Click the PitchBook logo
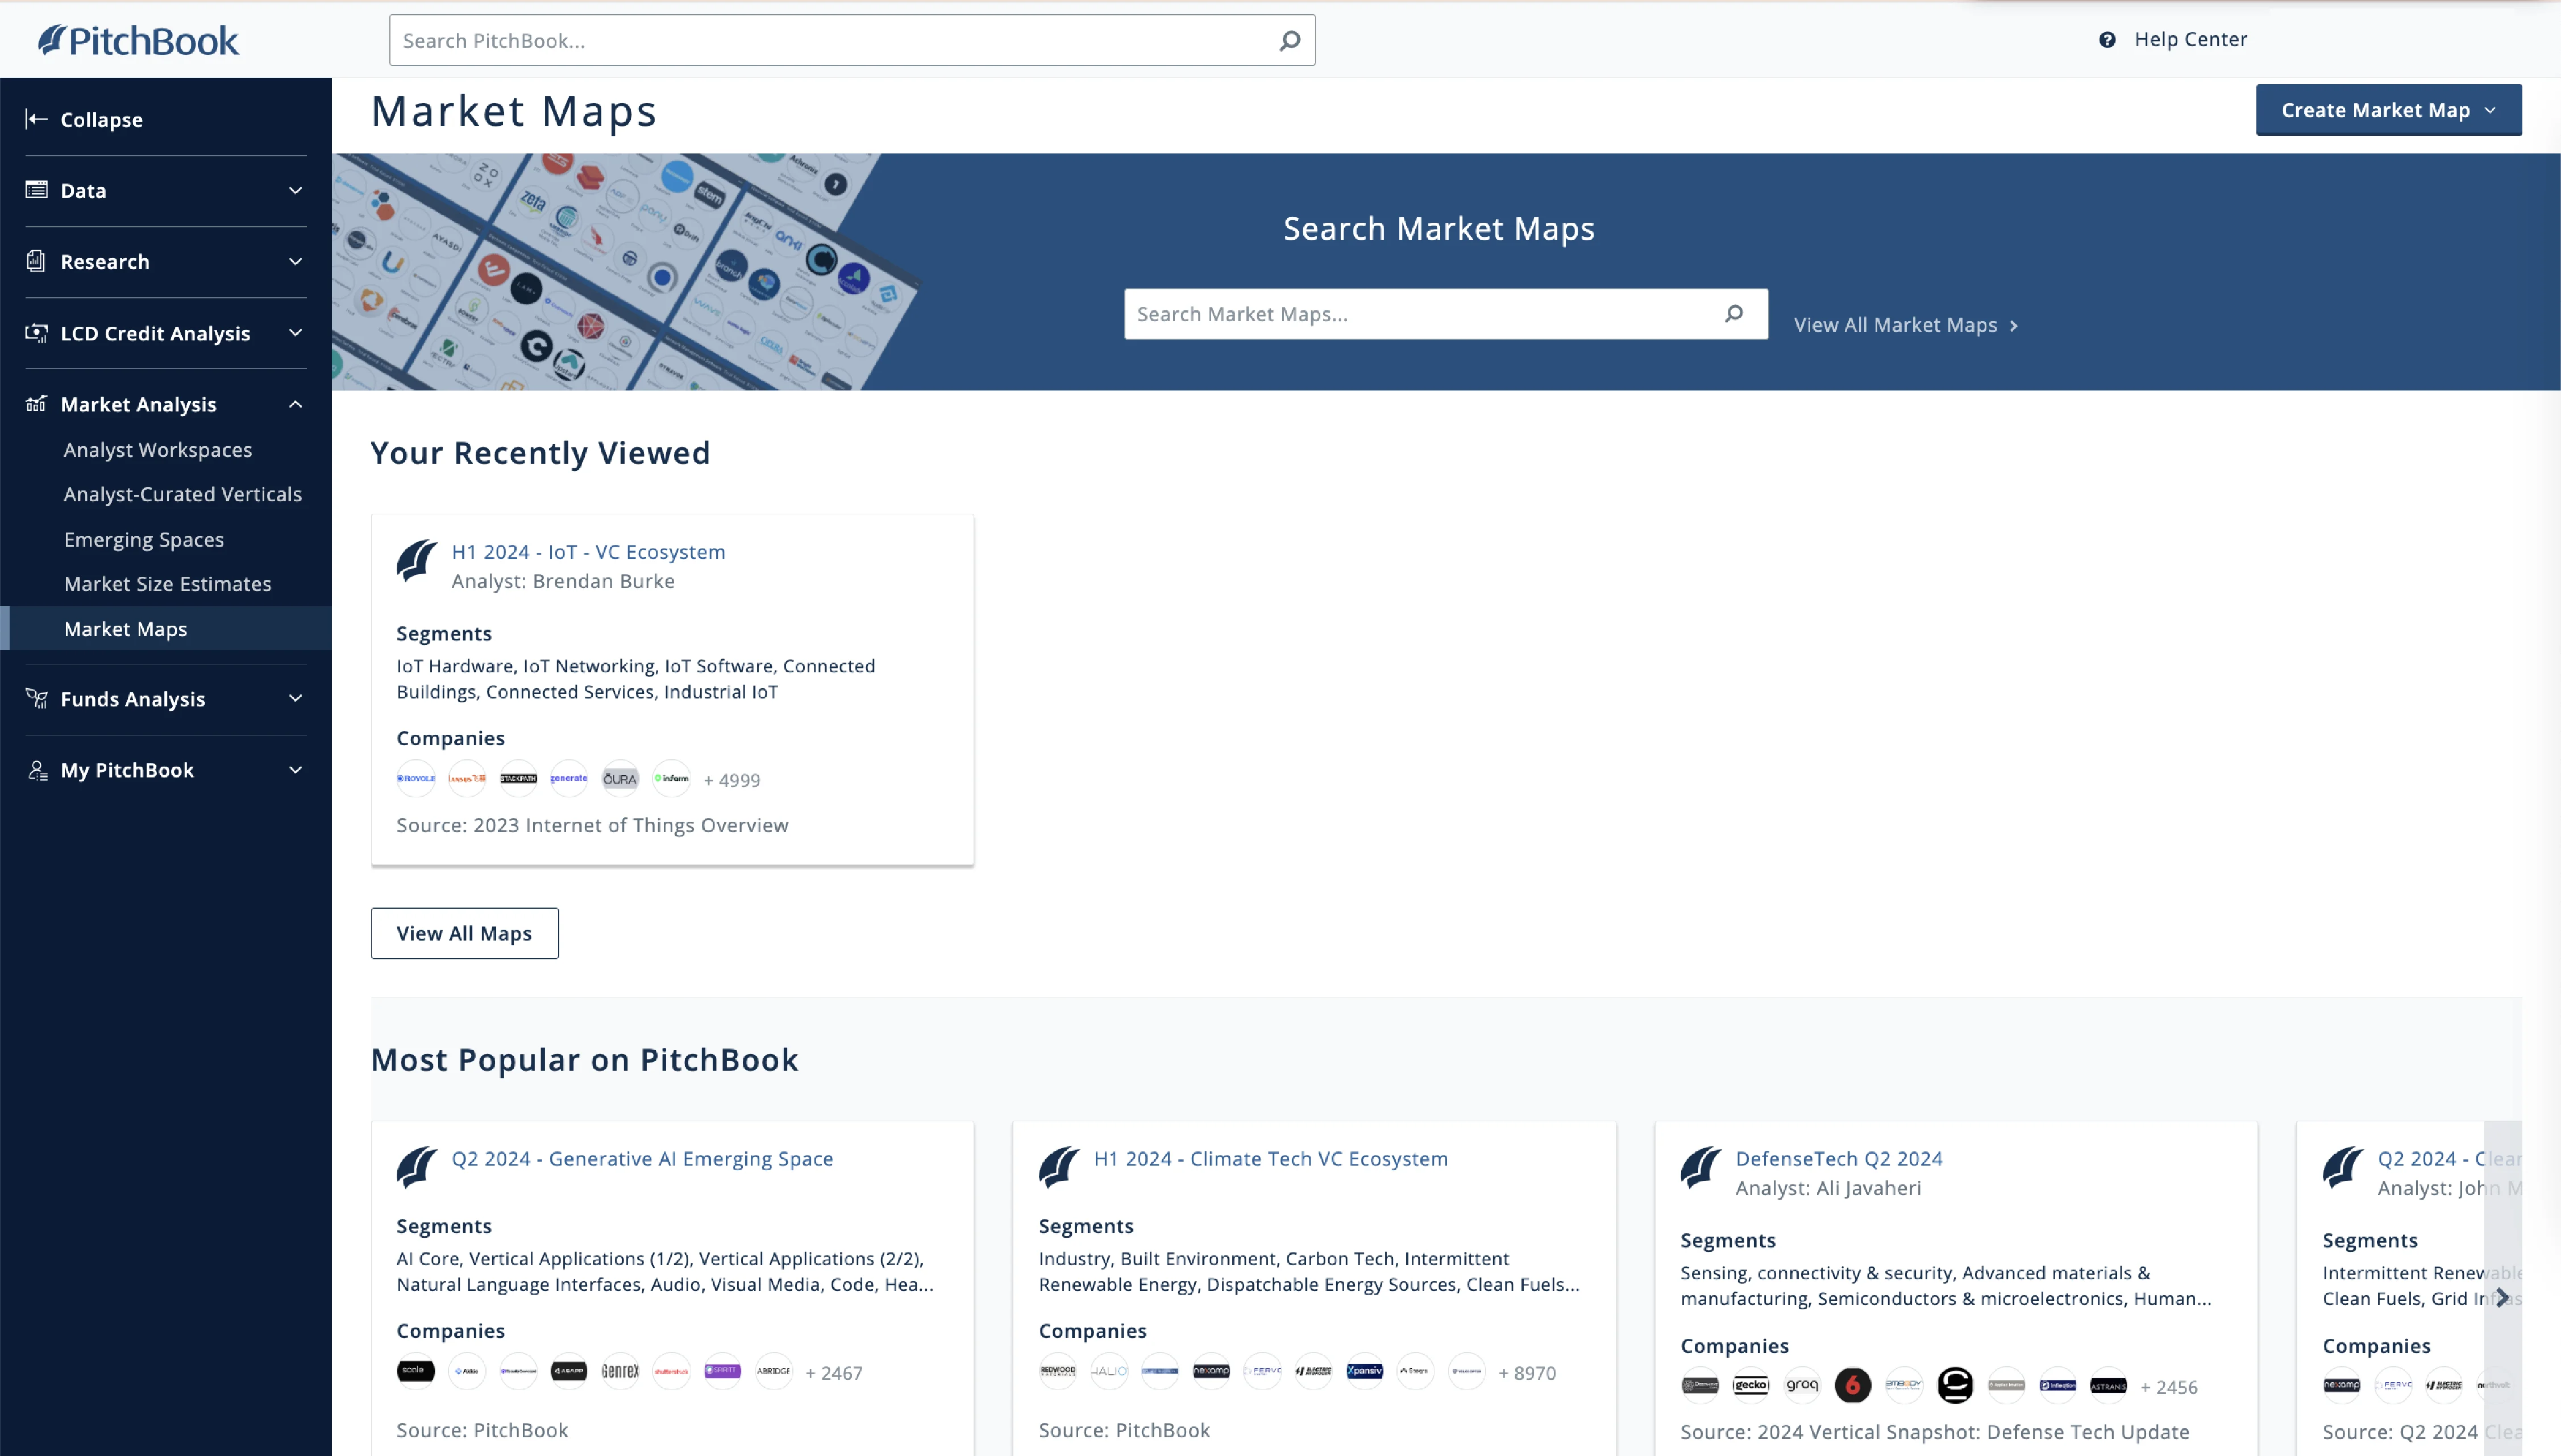Screen dimensions: 2561x1456 [x=139, y=40]
